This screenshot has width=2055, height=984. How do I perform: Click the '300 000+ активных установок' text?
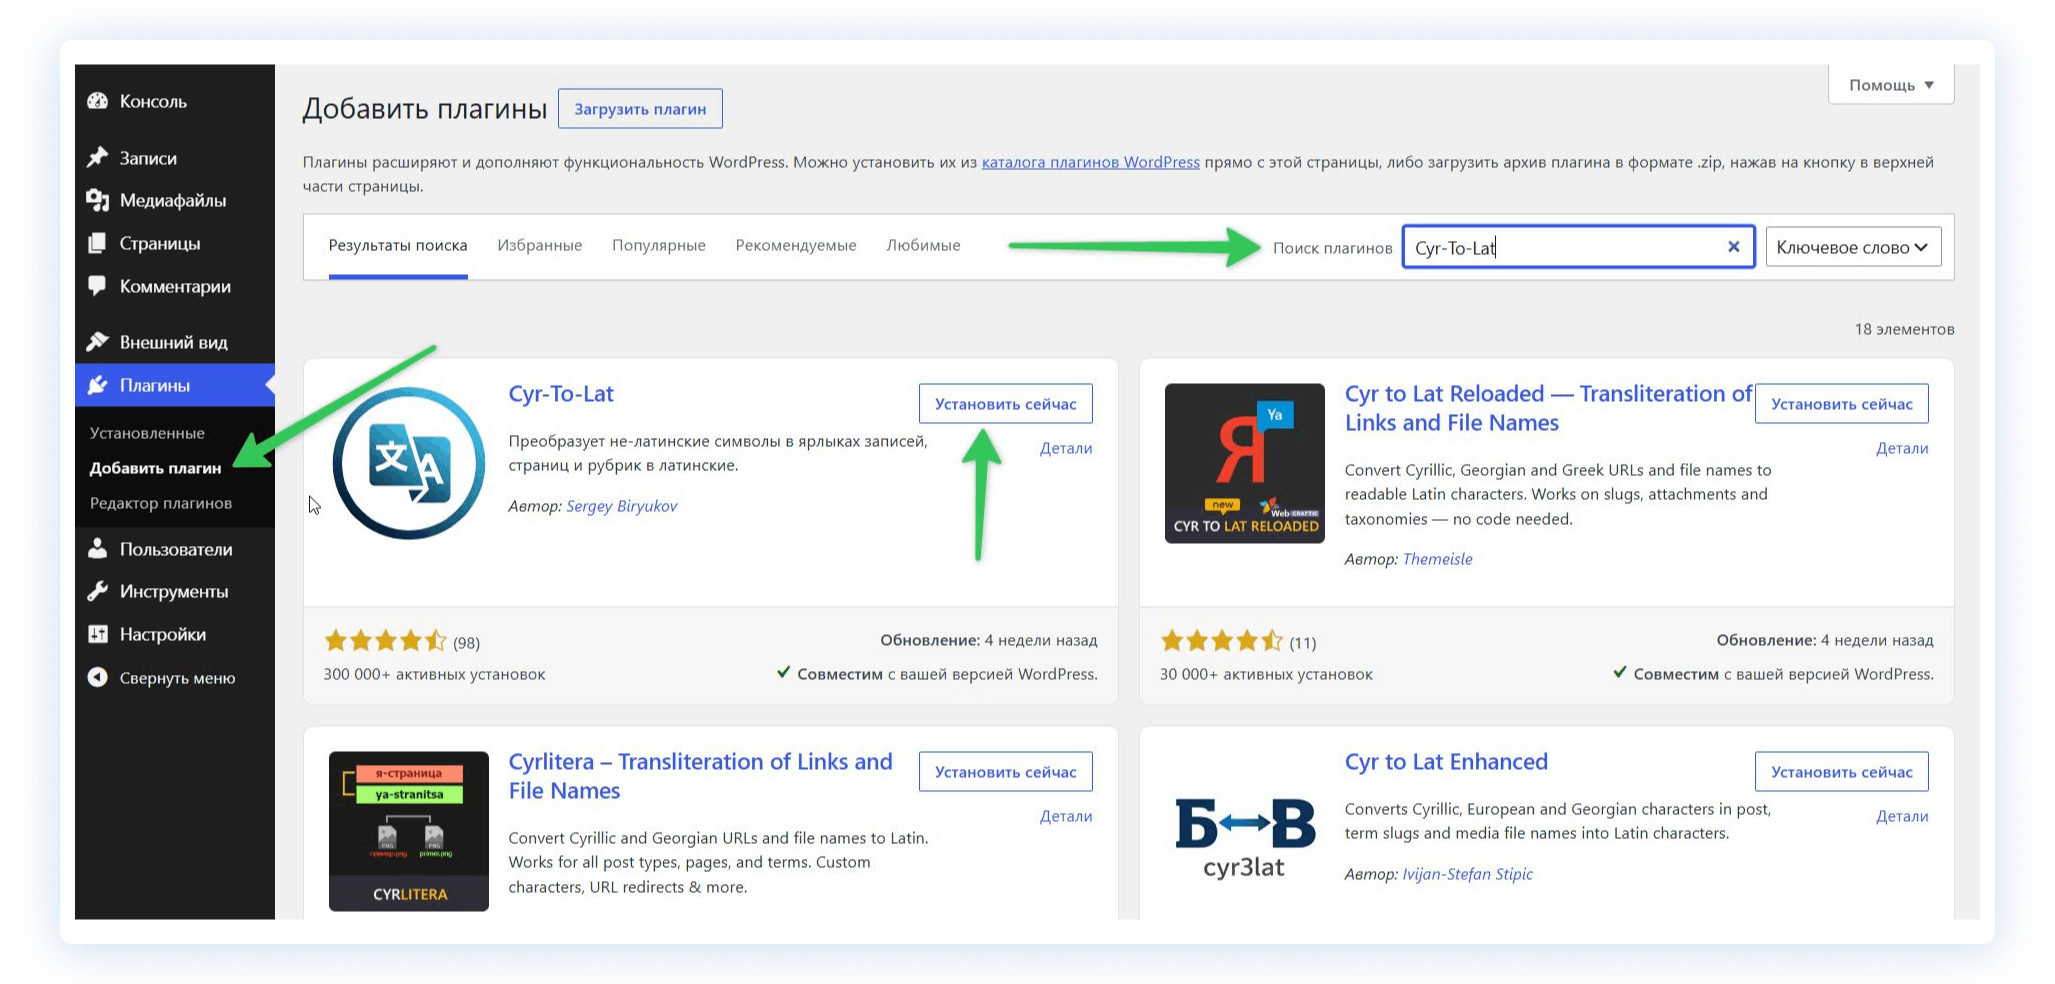point(434,674)
